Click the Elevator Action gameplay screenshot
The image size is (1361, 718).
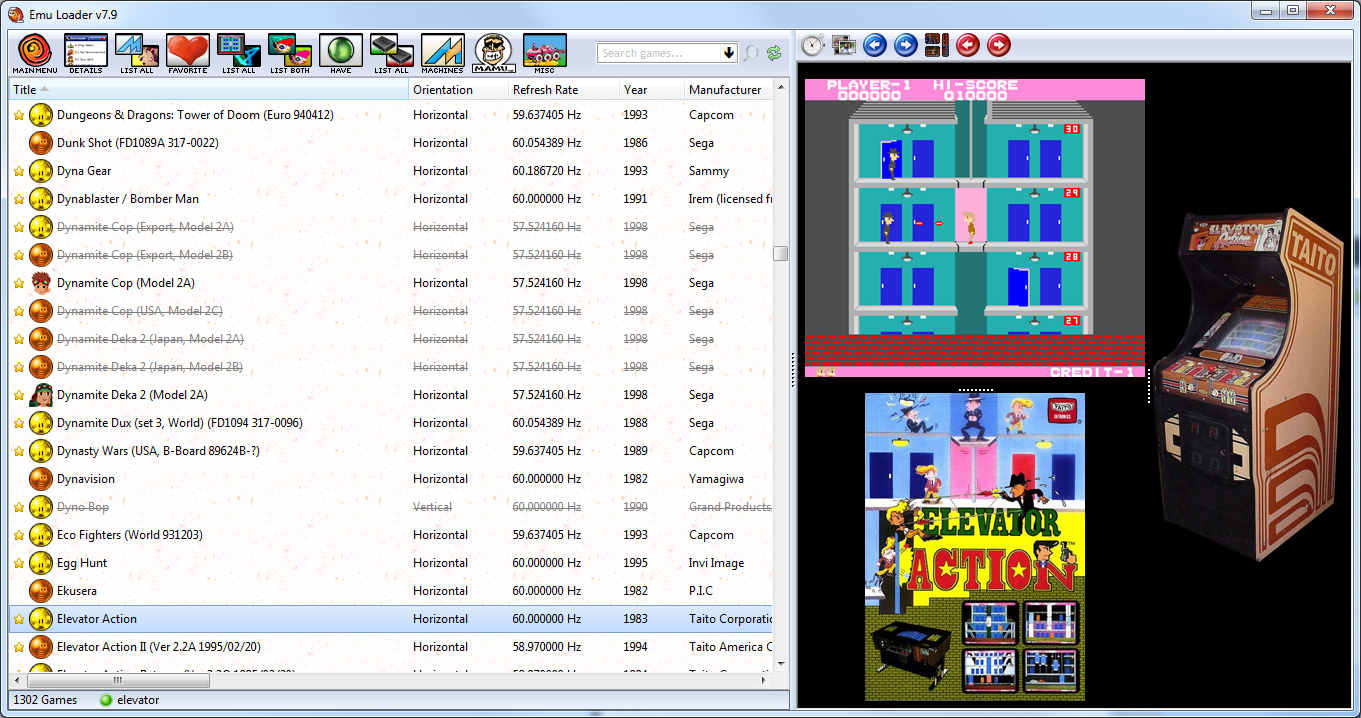pyautogui.click(x=975, y=228)
